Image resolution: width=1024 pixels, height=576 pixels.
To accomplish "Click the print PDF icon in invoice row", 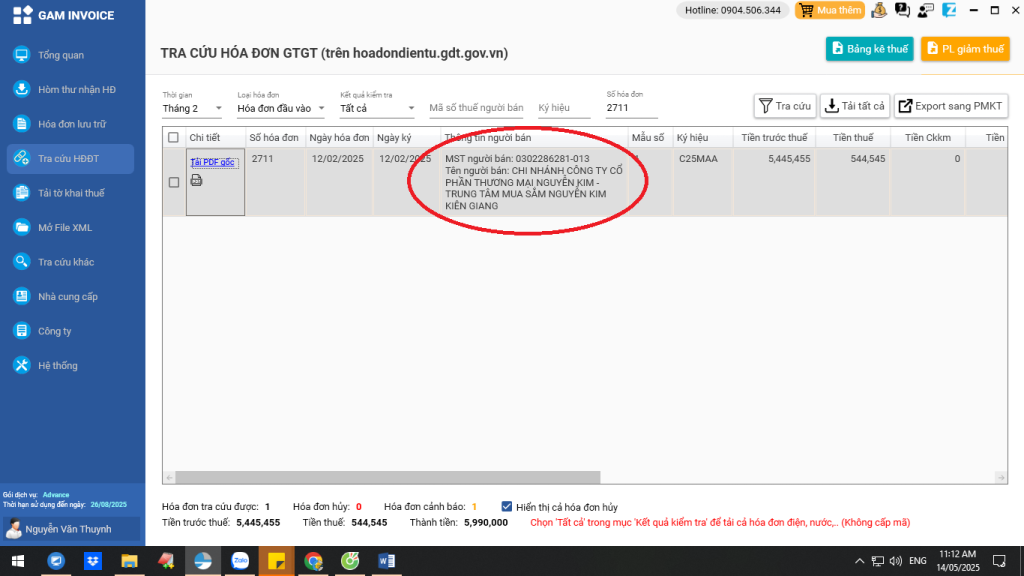I will (x=197, y=180).
